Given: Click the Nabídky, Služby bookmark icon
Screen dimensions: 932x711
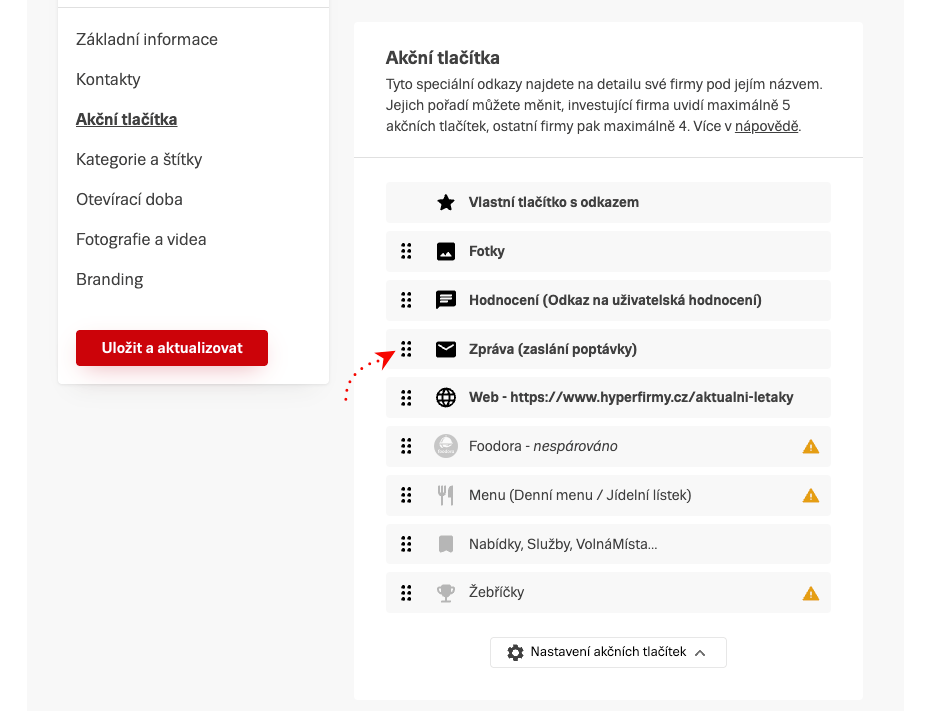Looking at the screenshot, I should (x=446, y=544).
